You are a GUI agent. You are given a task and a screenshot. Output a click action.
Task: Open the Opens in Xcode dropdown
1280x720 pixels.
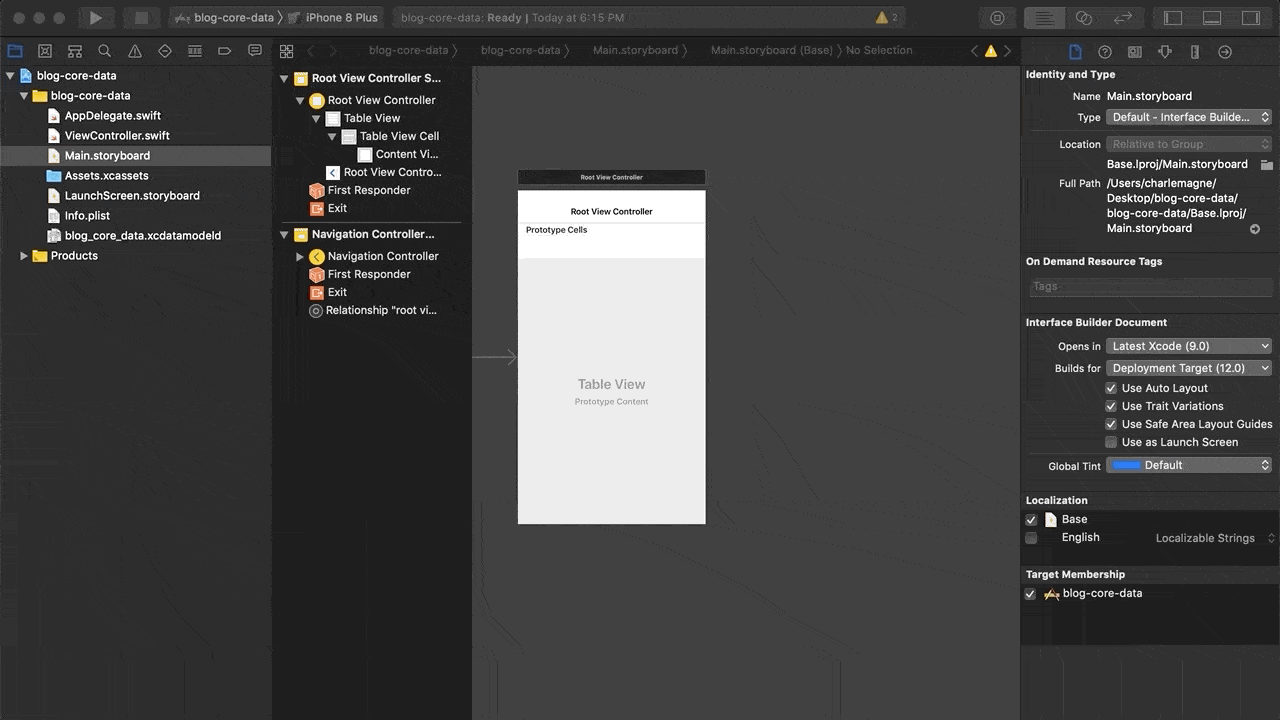click(1189, 346)
